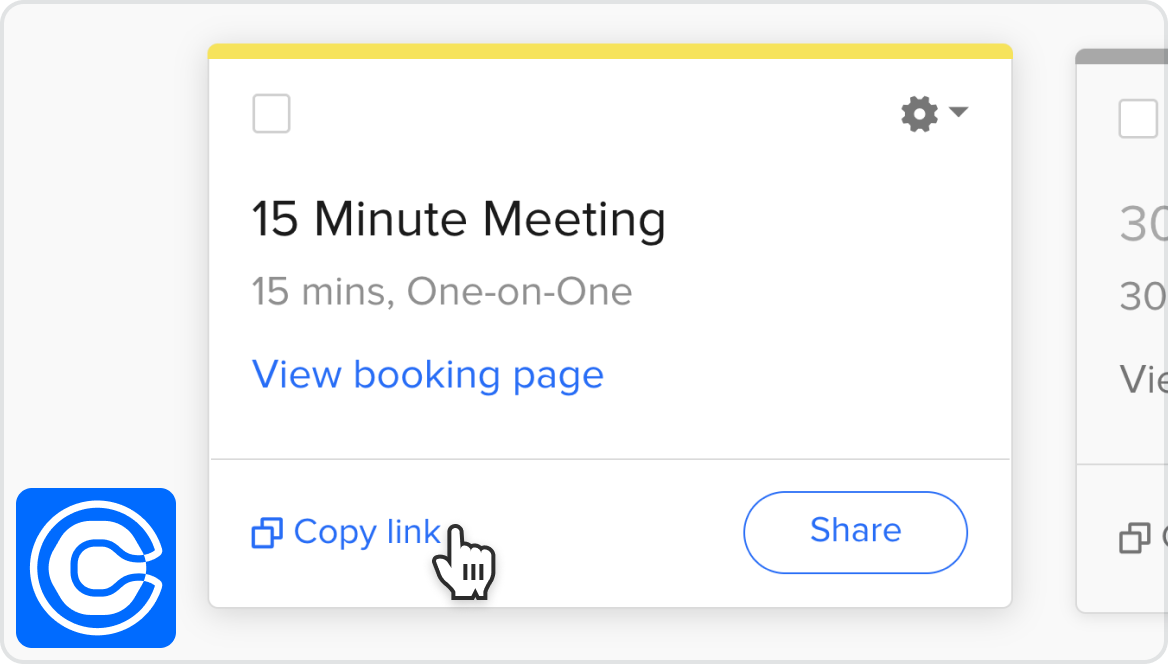Click the gray color strip on second card
The image size is (1168, 664).
pos(1120,56)
